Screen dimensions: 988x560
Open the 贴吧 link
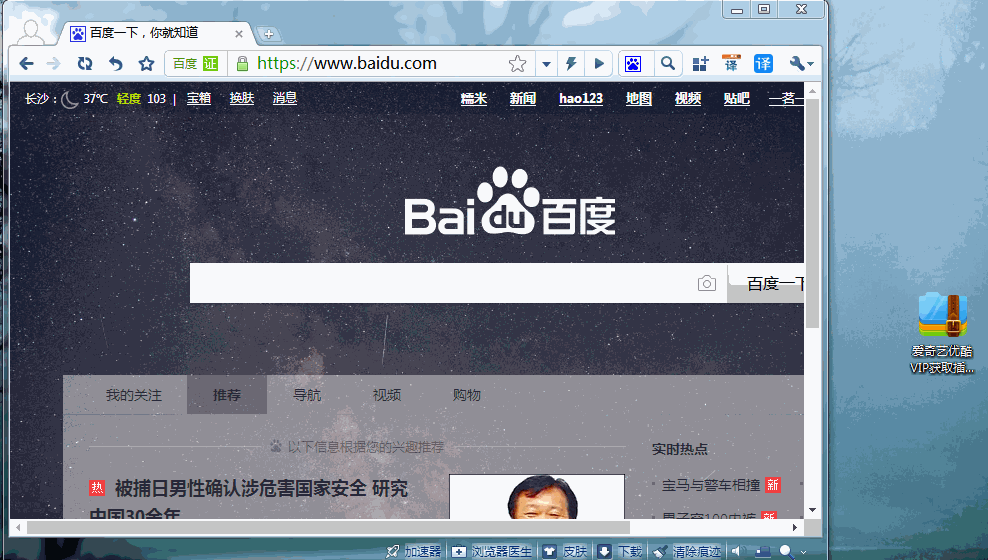coord(737,98)
